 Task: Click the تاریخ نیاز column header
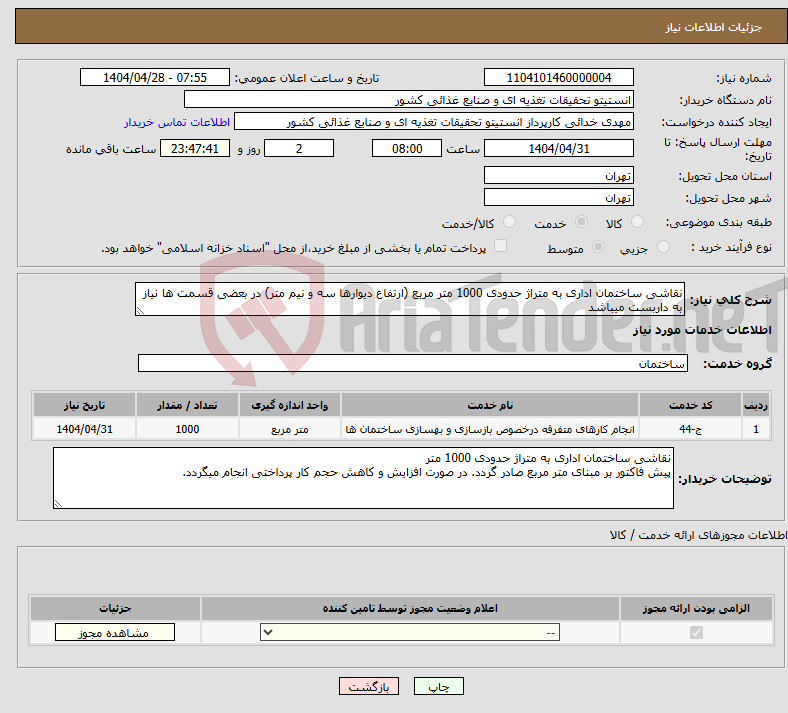84,405
